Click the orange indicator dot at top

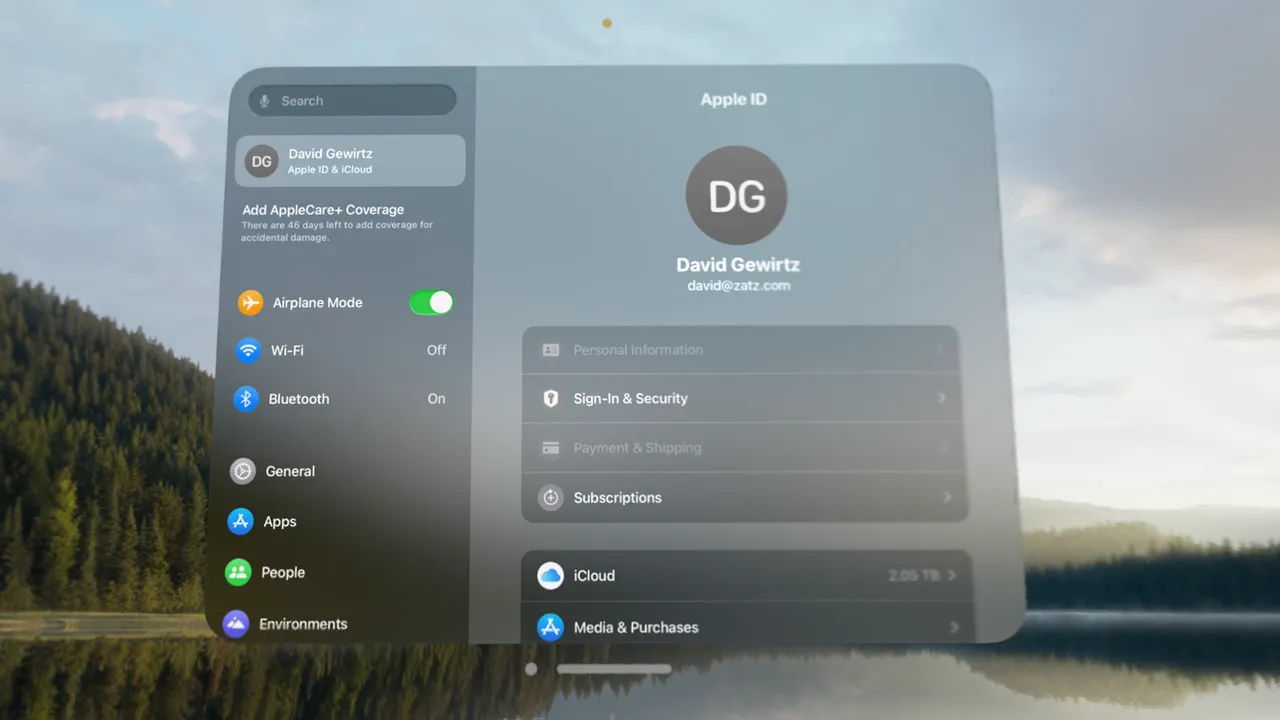pyautogui.click(x=607, y=23)
